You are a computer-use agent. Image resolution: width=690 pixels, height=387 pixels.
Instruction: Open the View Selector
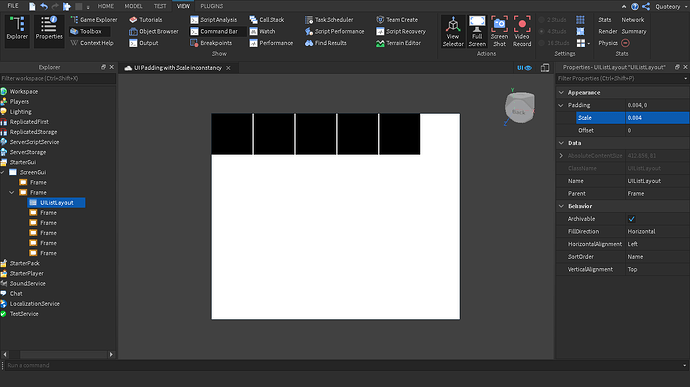453,31
